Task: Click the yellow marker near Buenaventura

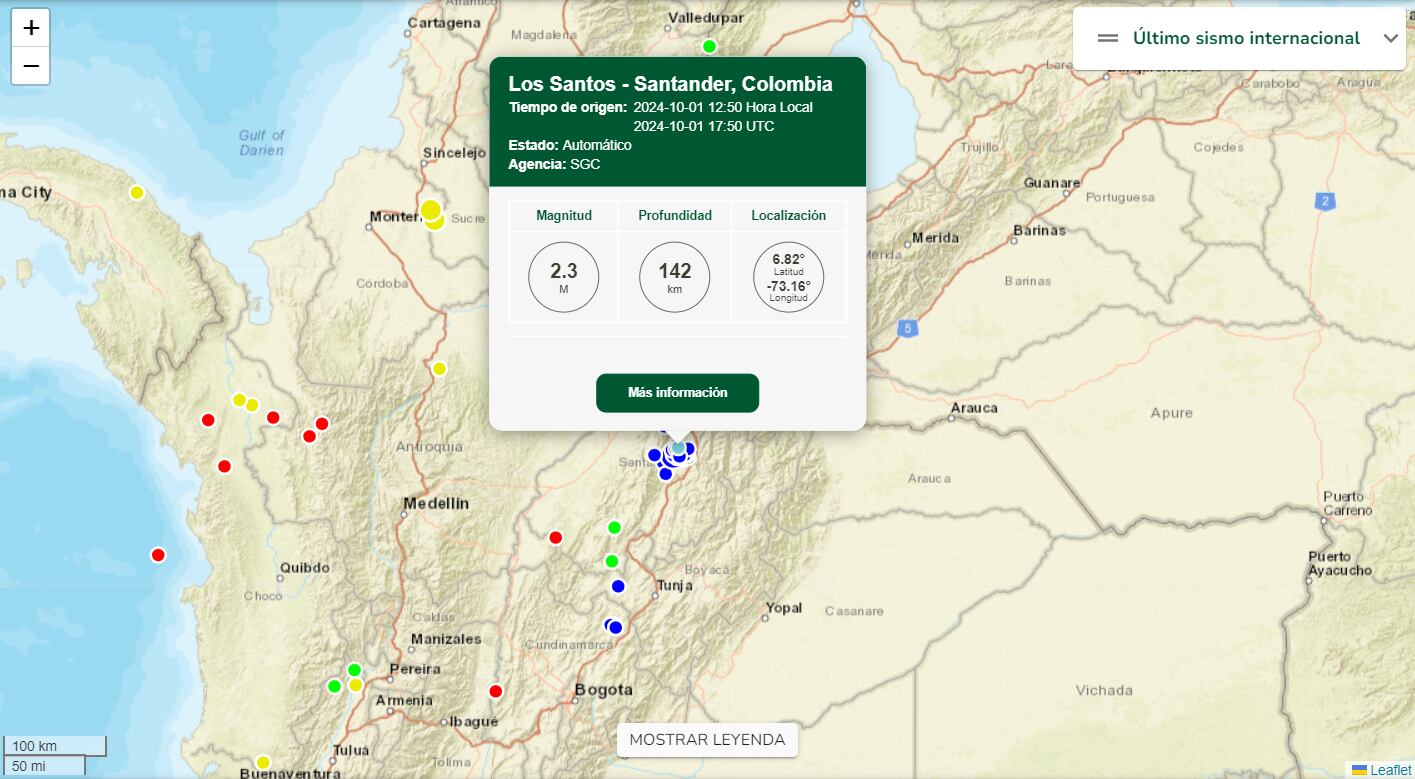Action: point(263,762)
